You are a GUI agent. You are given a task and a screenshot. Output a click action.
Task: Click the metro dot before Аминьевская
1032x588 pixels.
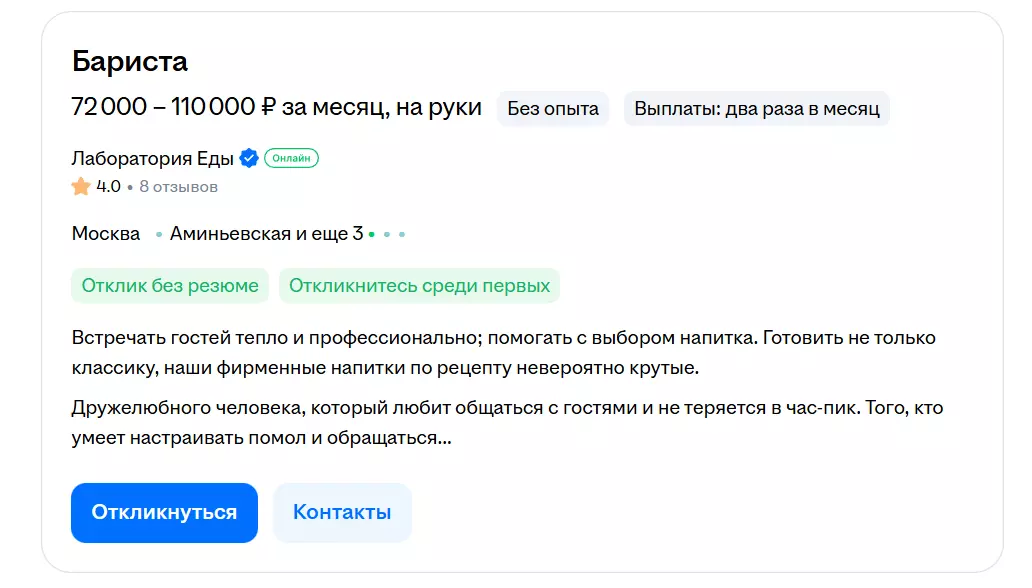(159, 235)
